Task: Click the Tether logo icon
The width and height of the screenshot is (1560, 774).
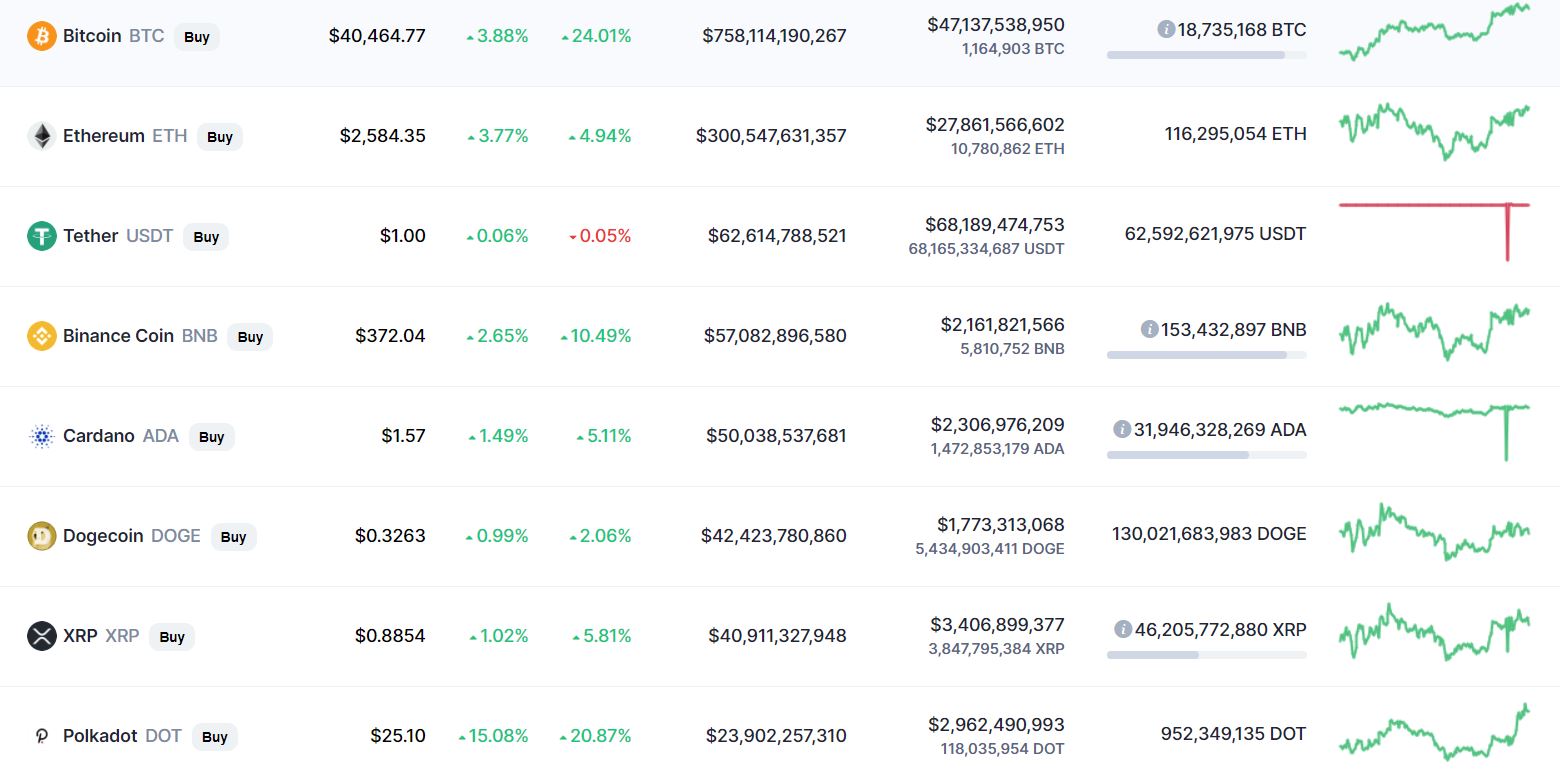Action: 42,236
